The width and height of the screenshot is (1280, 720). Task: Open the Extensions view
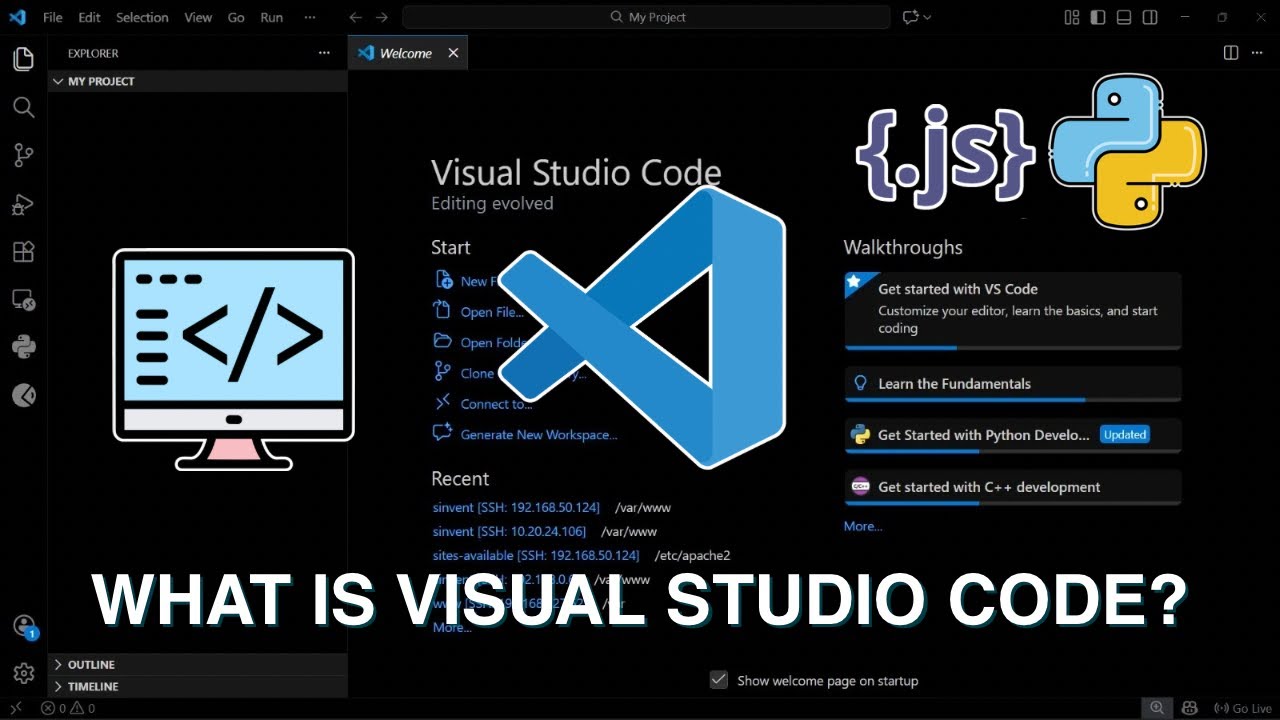point(23,252)
